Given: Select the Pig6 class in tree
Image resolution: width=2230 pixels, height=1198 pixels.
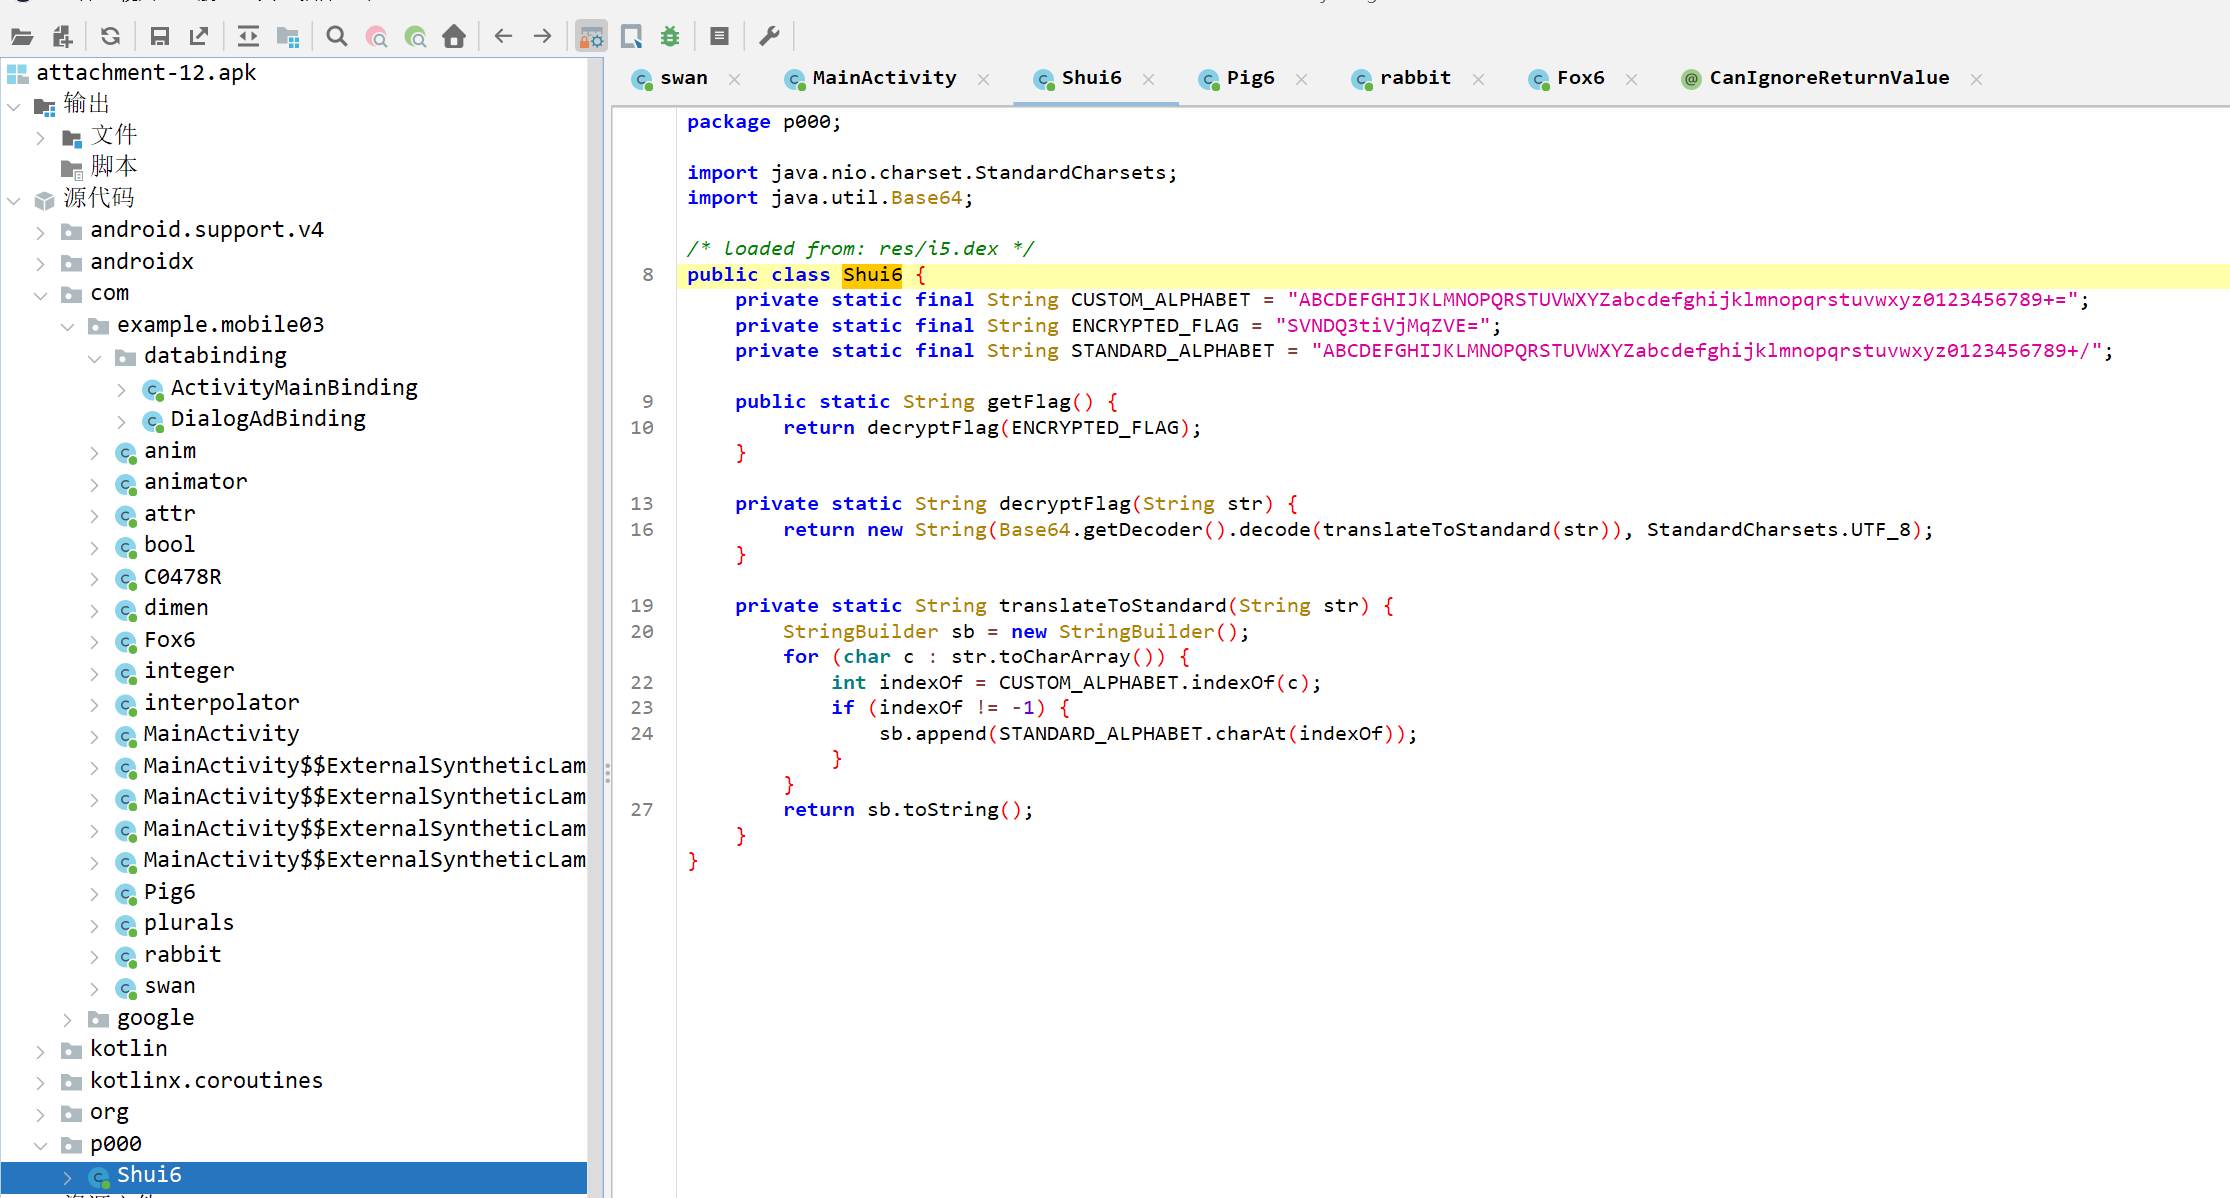Looking at the screenshot, I should (x=169, y=892).
